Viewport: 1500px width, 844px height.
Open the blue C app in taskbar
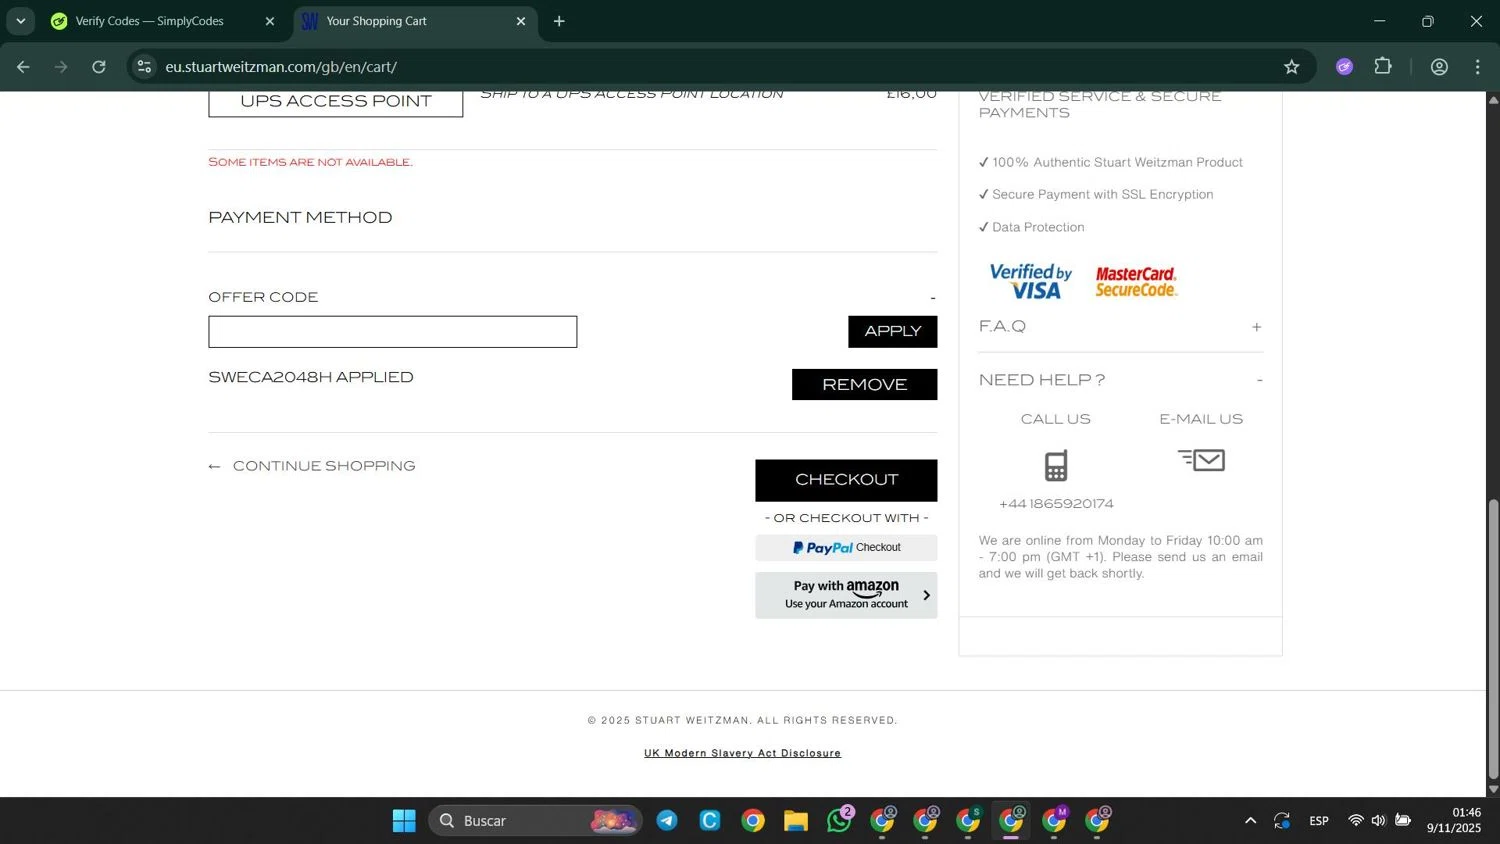[x=710, y=821]
